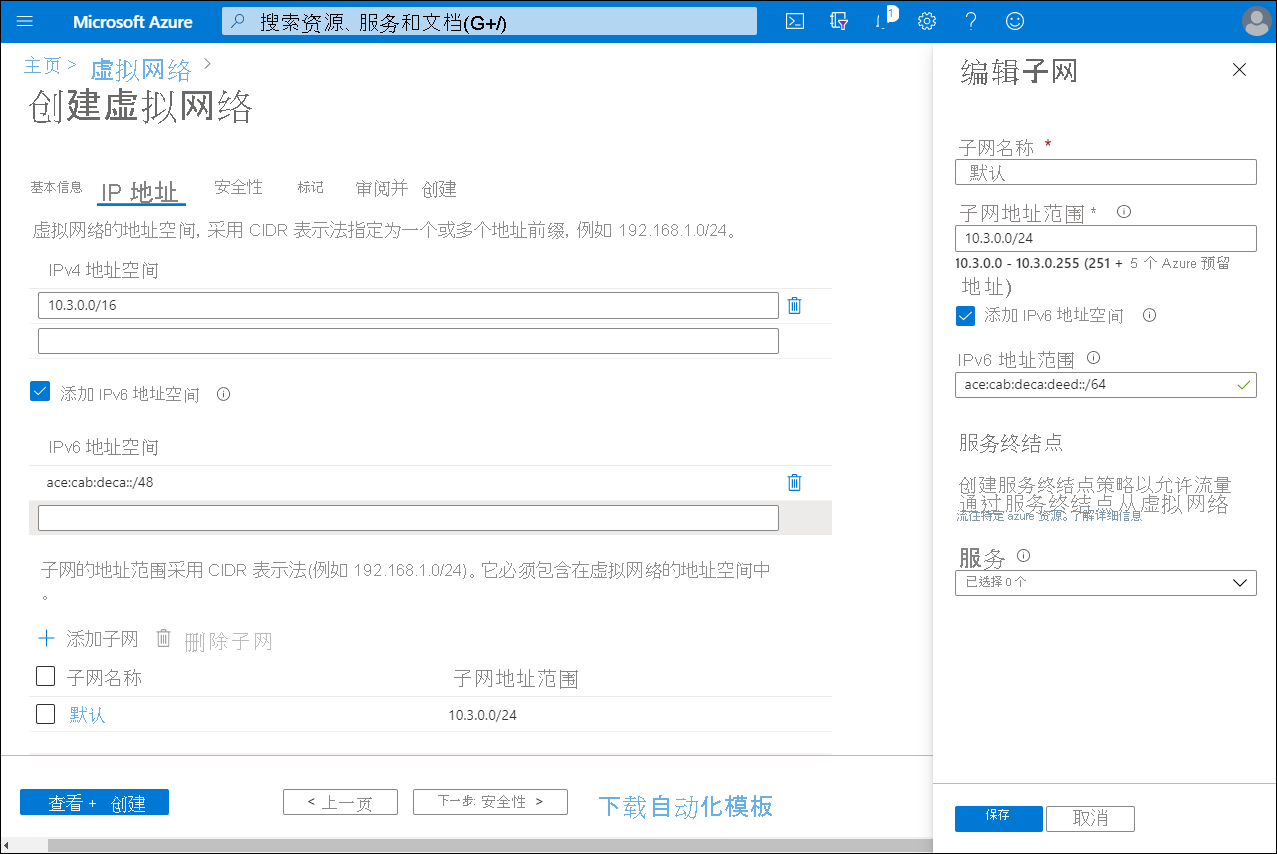Open Azure help via the question mark icon

point(970,20)
